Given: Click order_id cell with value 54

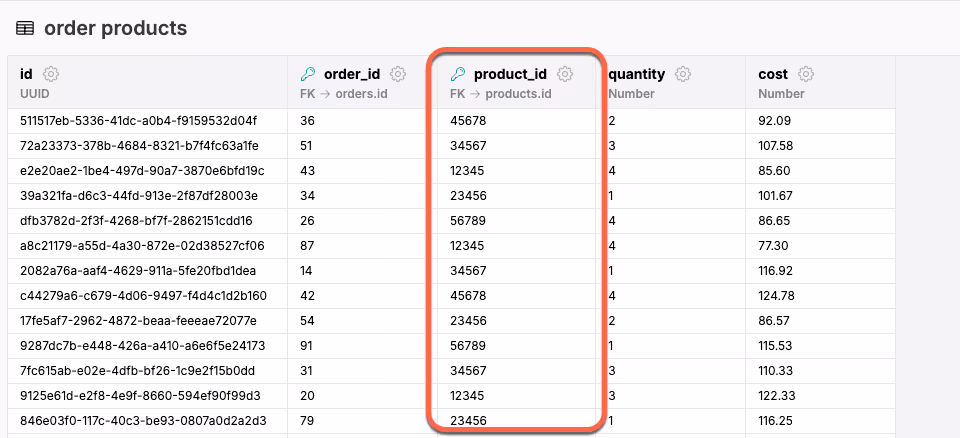Looking at the screenshot, I should [x=362, y=320].
